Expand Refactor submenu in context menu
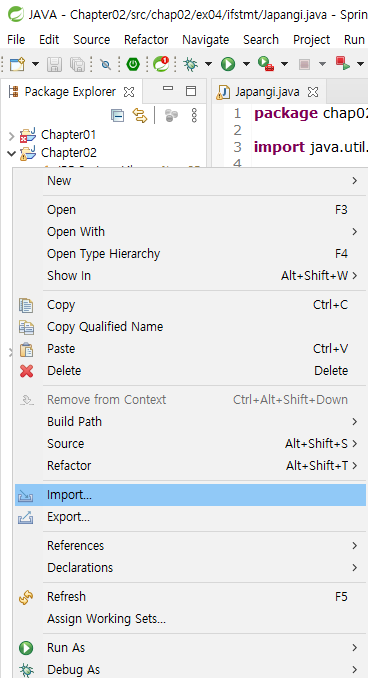 pyautogui.click(x=190, y=466)
